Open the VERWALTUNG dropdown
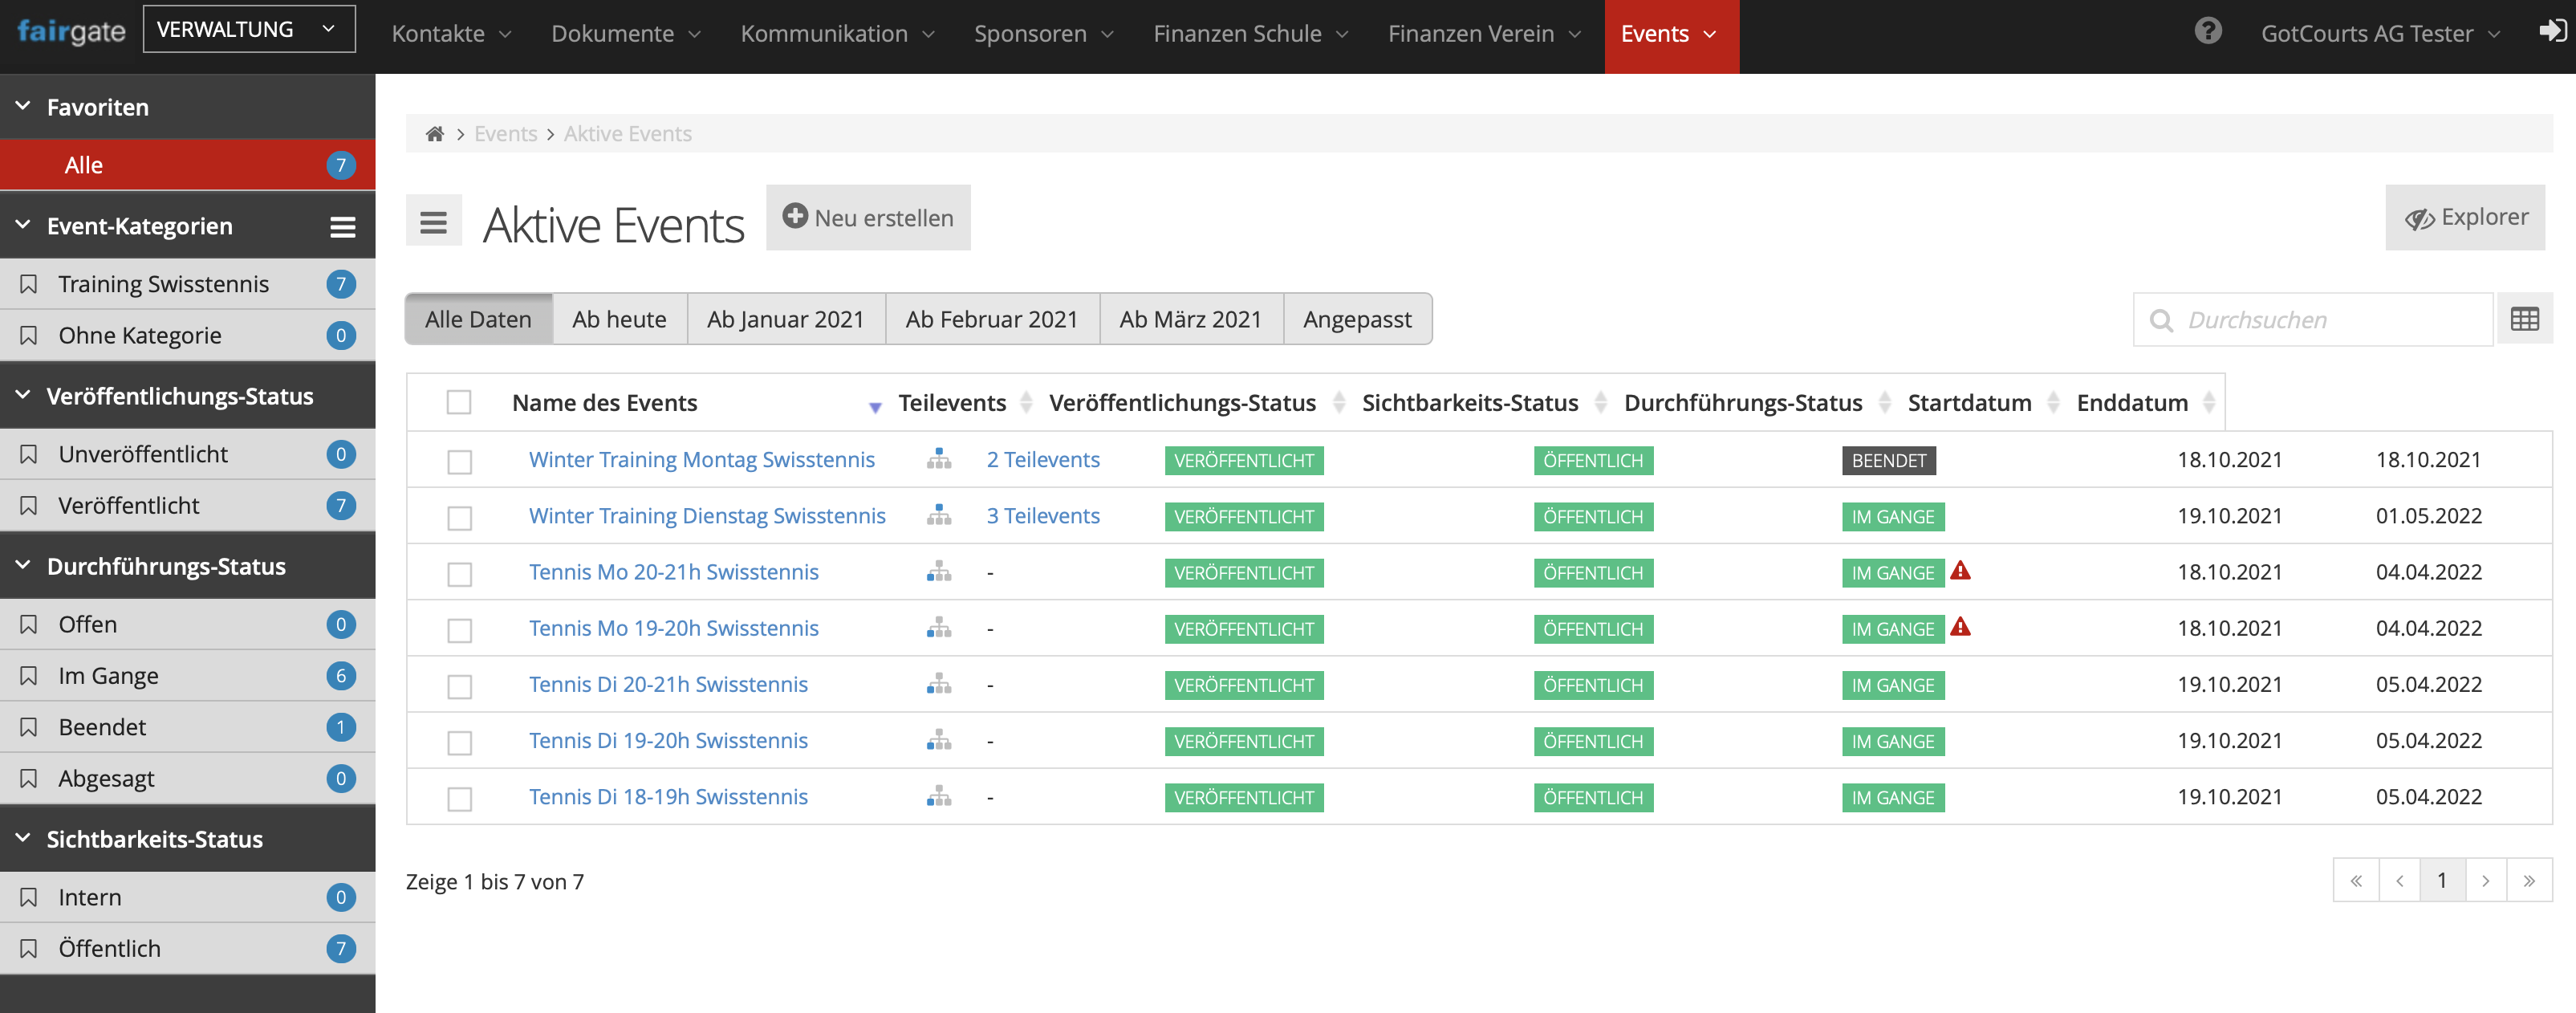2576x1013 pixels. coord(249,29)
